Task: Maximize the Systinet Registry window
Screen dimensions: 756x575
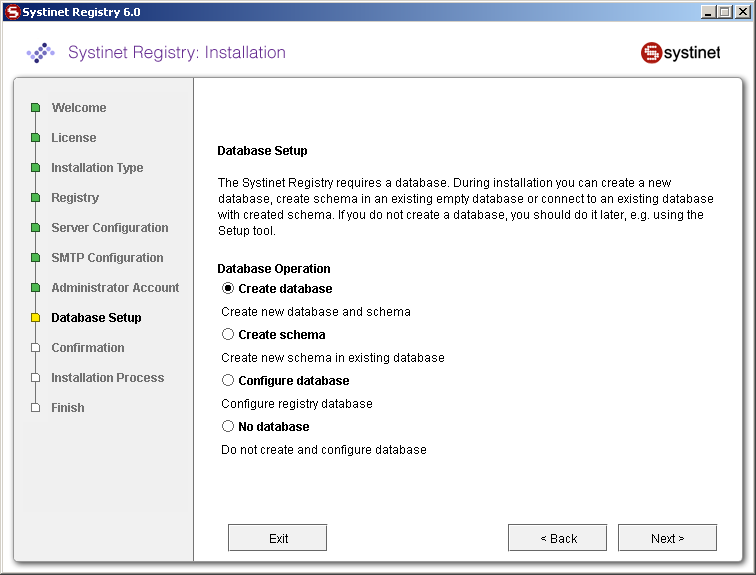Action: (x=725, y=12)
